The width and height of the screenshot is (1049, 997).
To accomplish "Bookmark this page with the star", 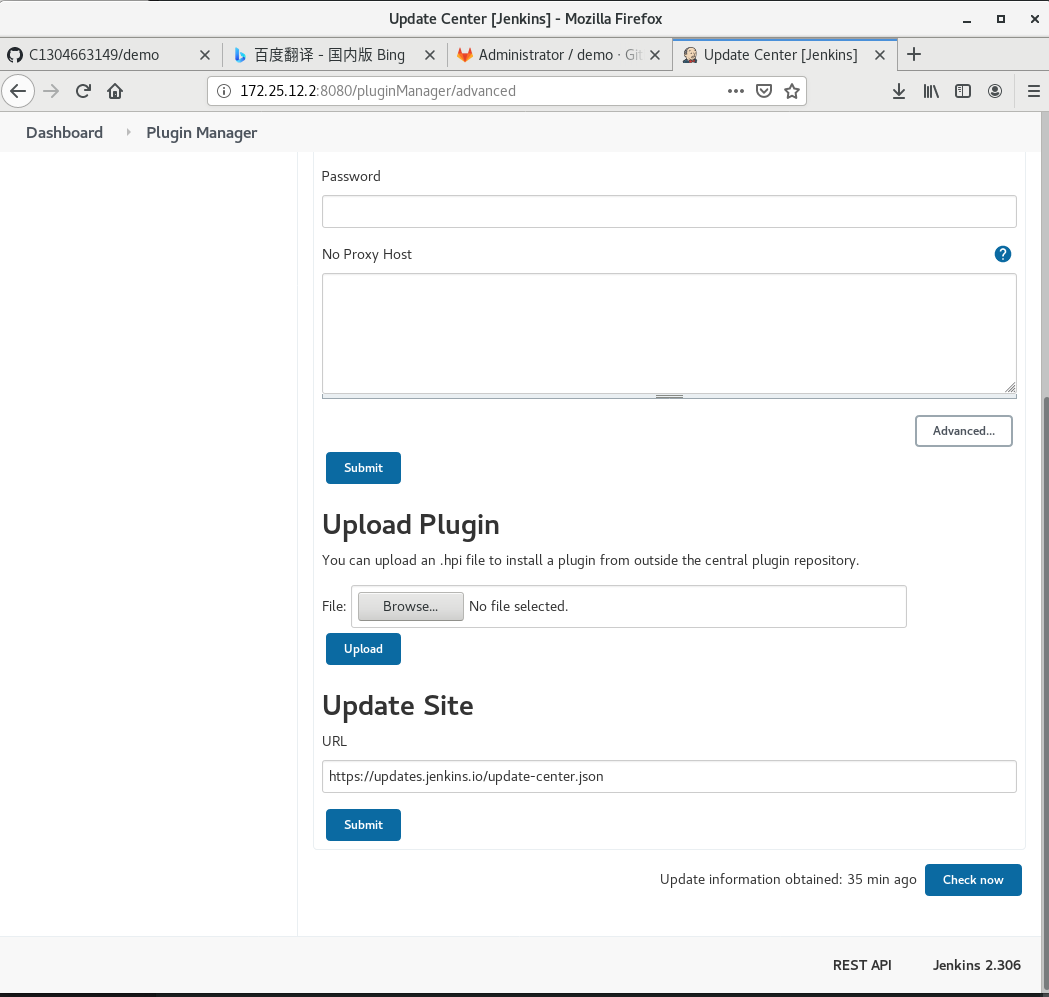I will pyautogui.click(x=792, y=91).
